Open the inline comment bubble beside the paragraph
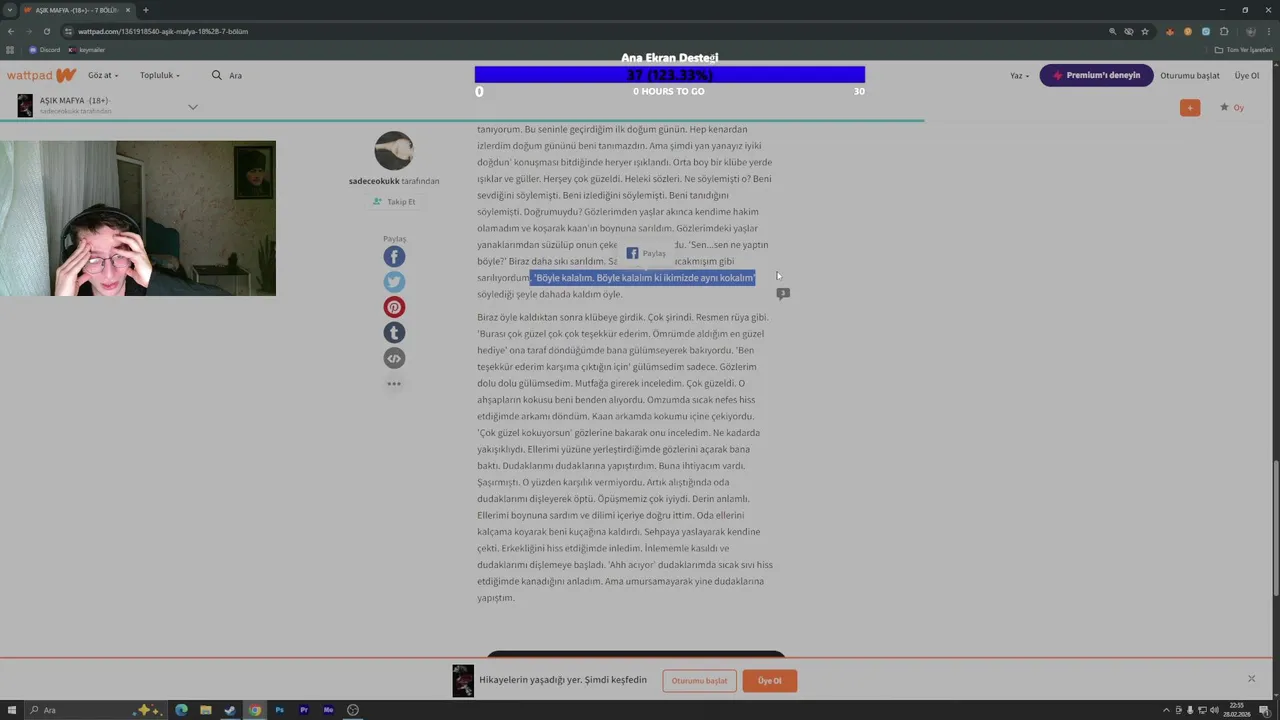 click(x=783, y=294)
